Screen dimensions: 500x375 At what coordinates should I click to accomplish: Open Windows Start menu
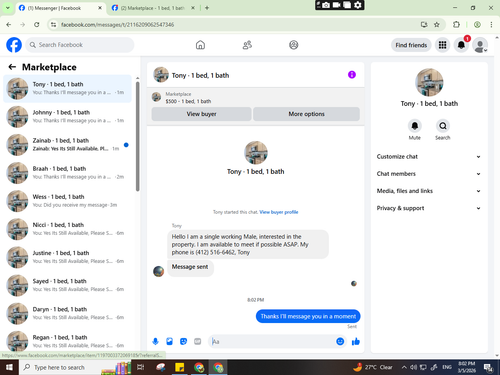[9, 367]
